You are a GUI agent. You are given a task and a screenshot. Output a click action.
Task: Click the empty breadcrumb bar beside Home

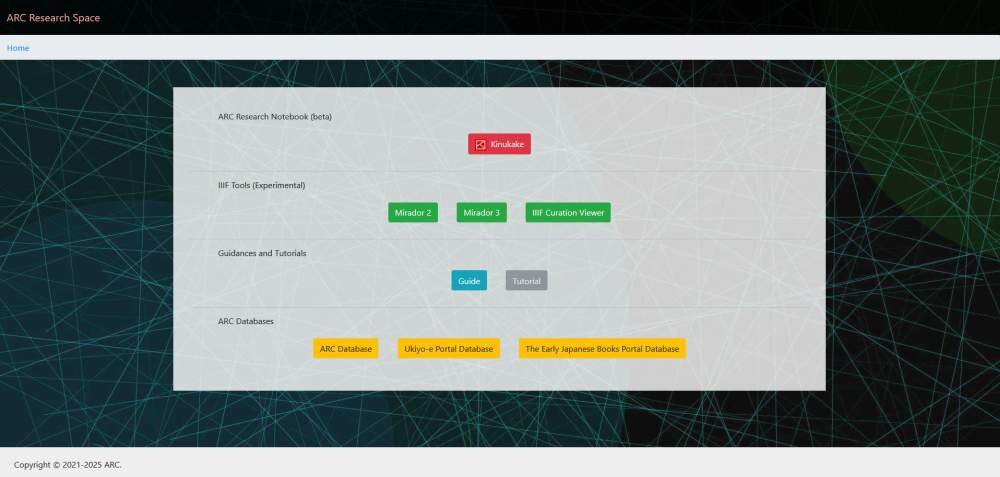coord(500,48)
